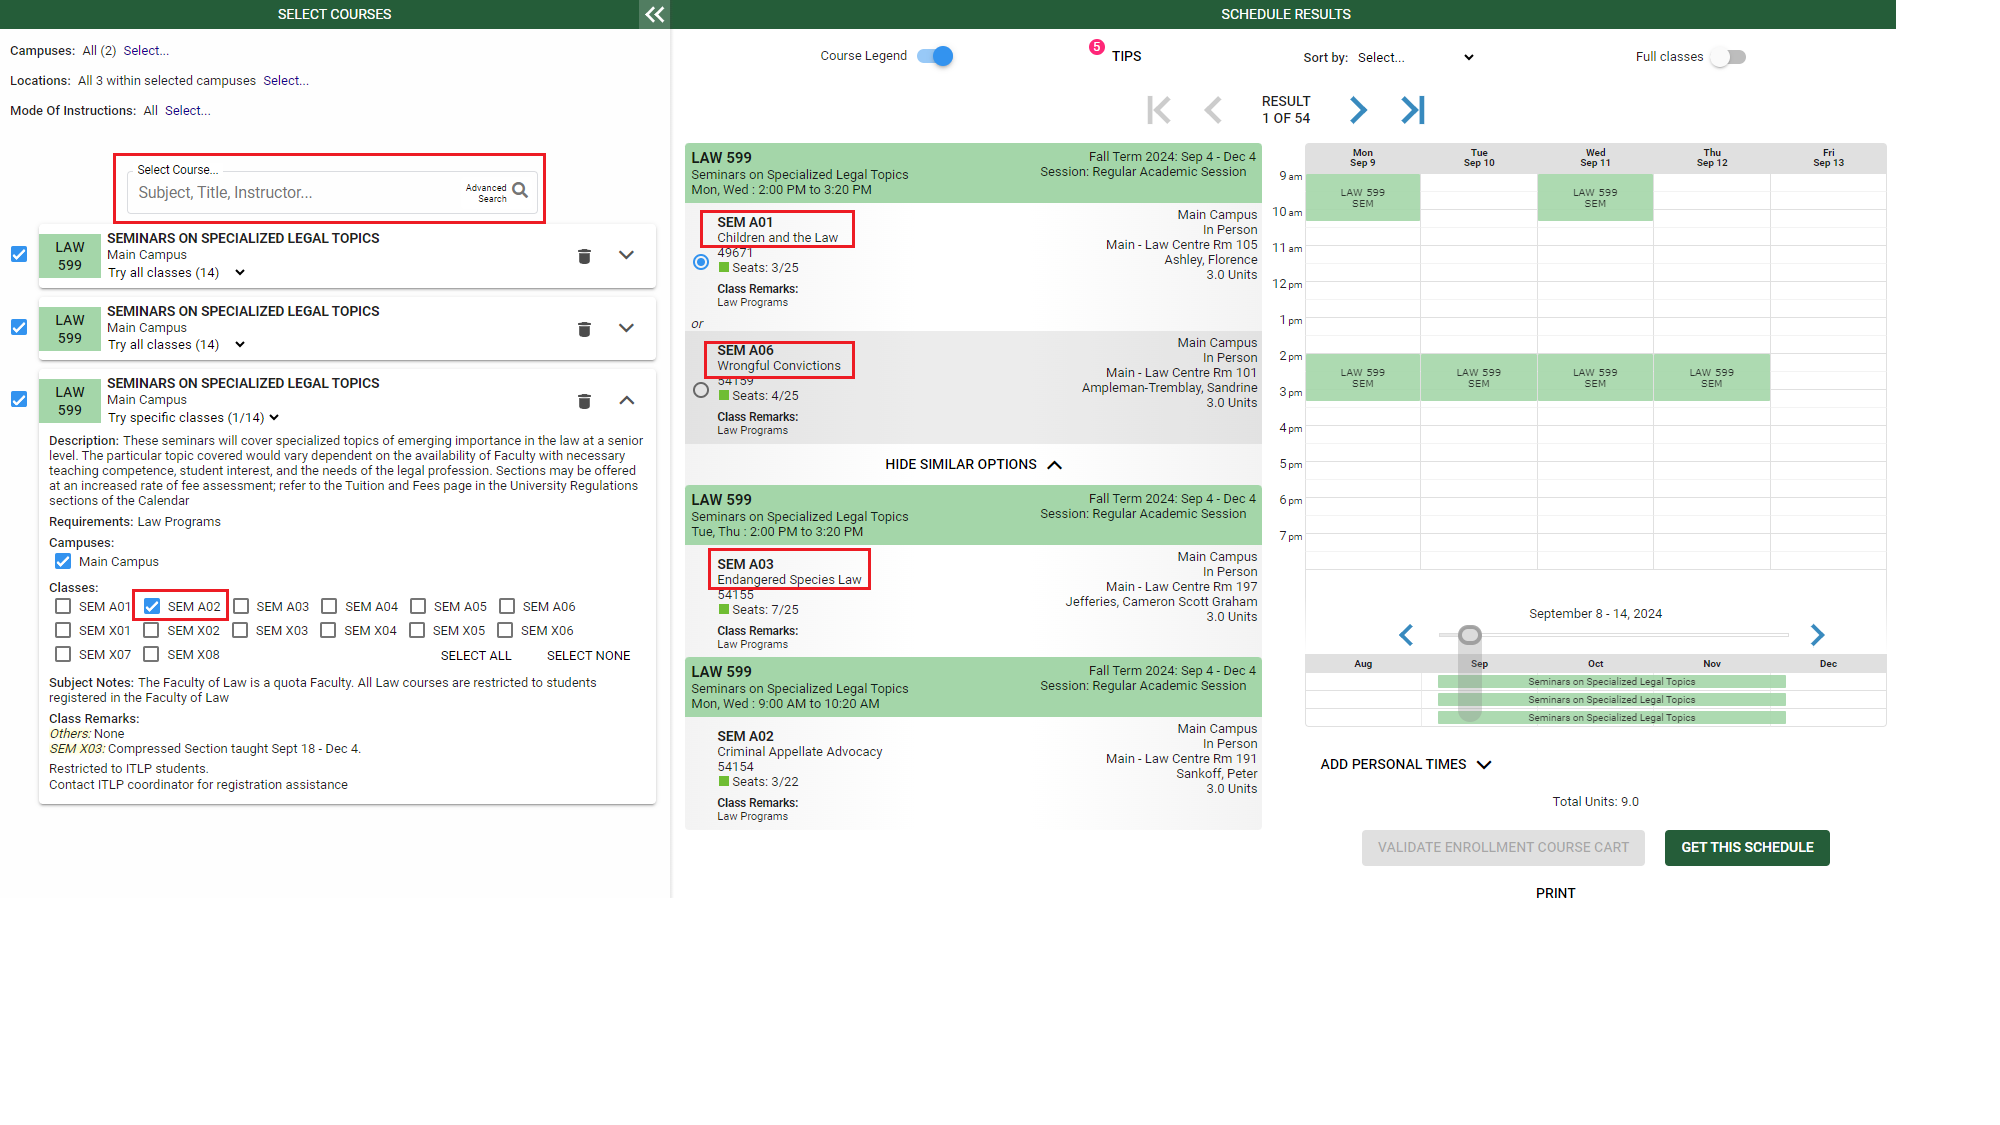Collapse the Select Courses panel with double-chevron icon
The width and height of the screenshot is (2000, 1125).
[x=654, y=14]
